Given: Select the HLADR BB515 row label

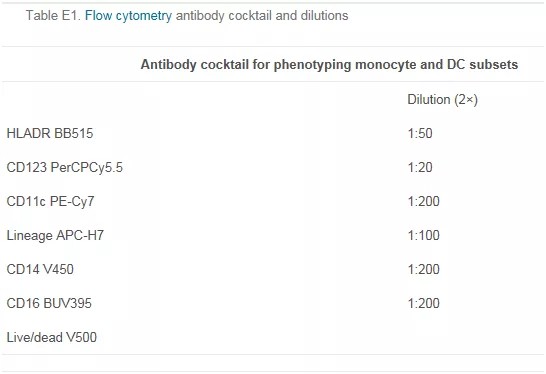Looking at the screenshot, I should (50, 133).
